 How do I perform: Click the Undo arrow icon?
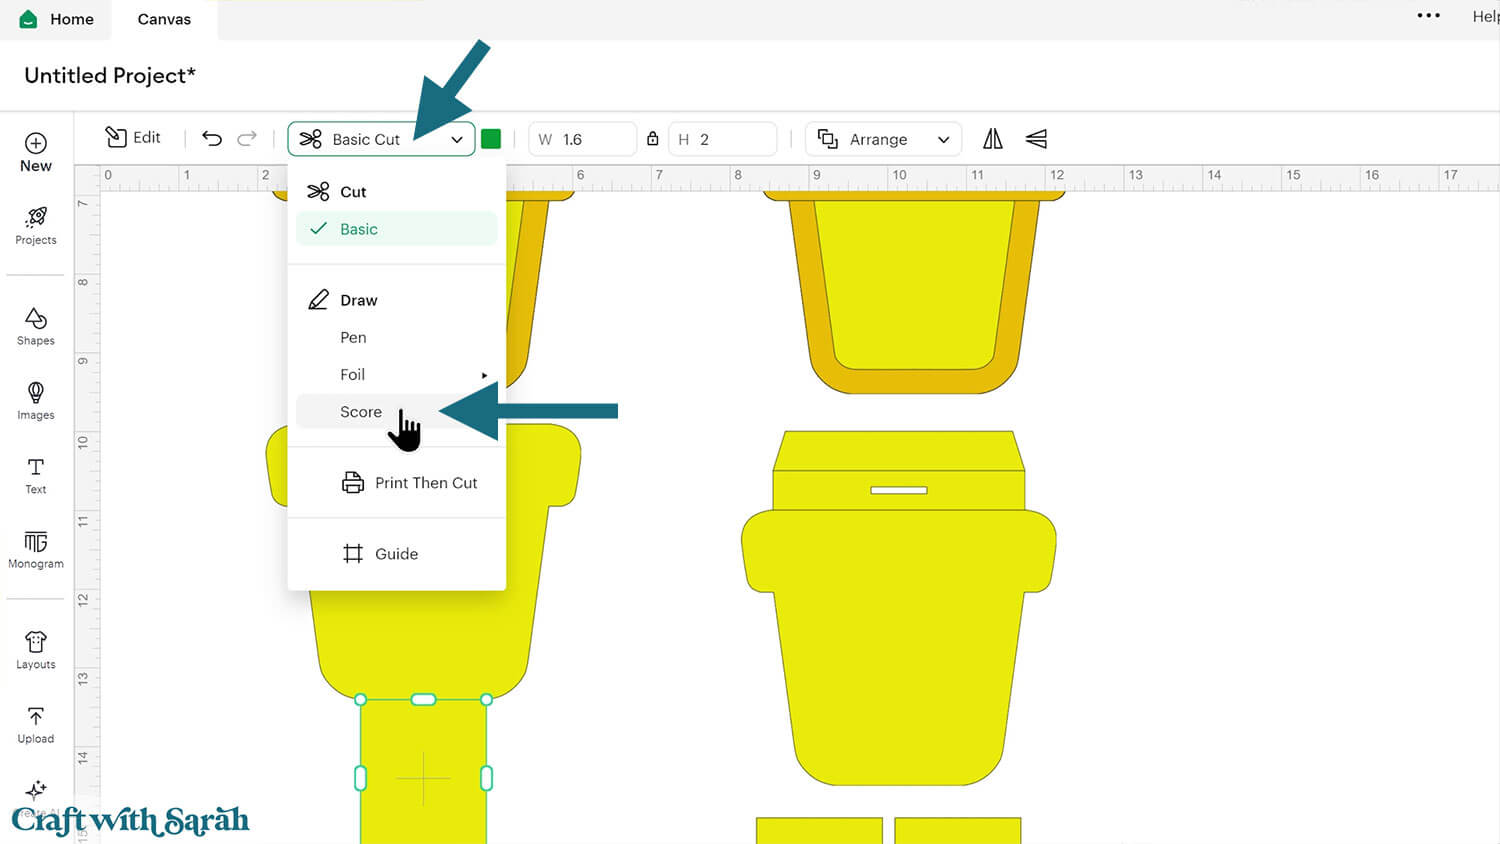[212, 139]
